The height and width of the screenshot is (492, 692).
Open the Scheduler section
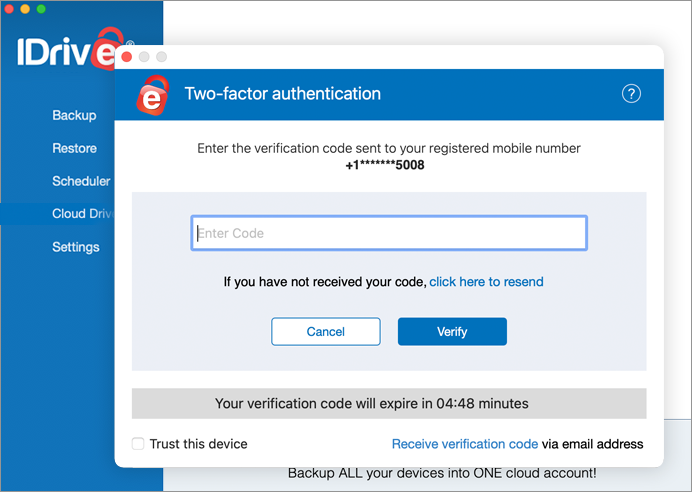(81, 181)
